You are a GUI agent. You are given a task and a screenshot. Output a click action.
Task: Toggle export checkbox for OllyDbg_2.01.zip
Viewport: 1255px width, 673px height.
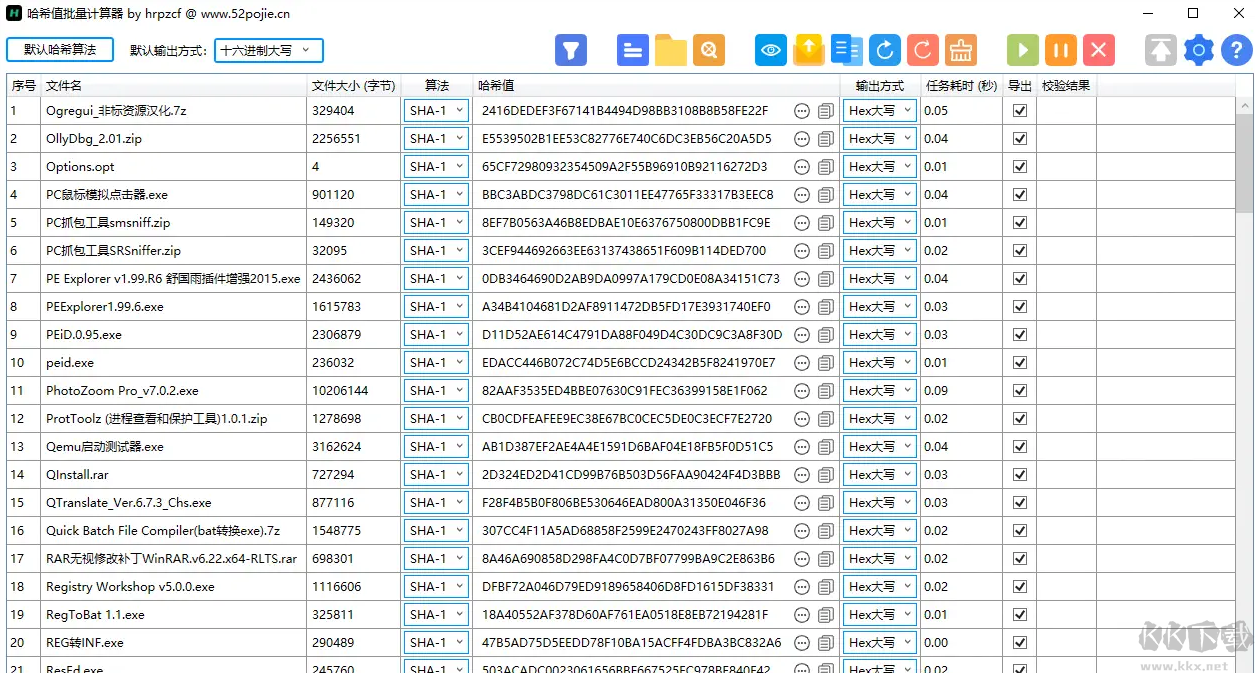1020,139
